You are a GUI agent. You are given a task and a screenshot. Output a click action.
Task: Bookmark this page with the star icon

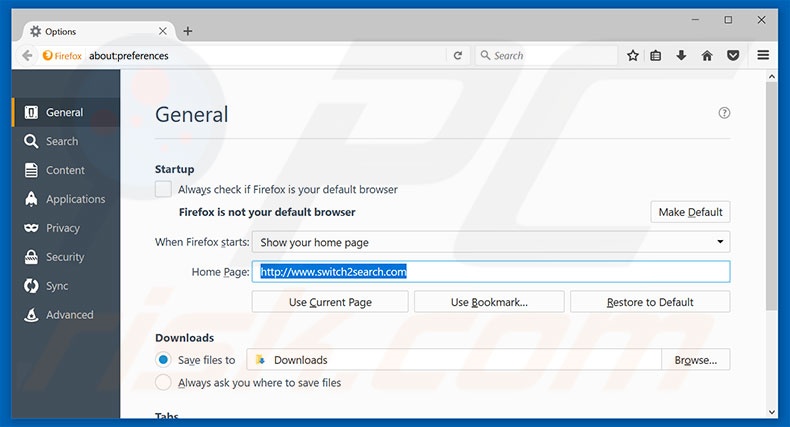pos(633,55)
